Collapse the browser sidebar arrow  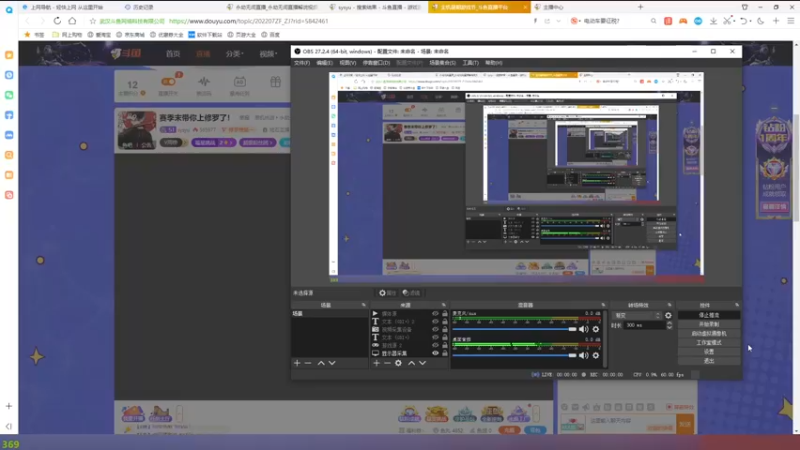9,426
